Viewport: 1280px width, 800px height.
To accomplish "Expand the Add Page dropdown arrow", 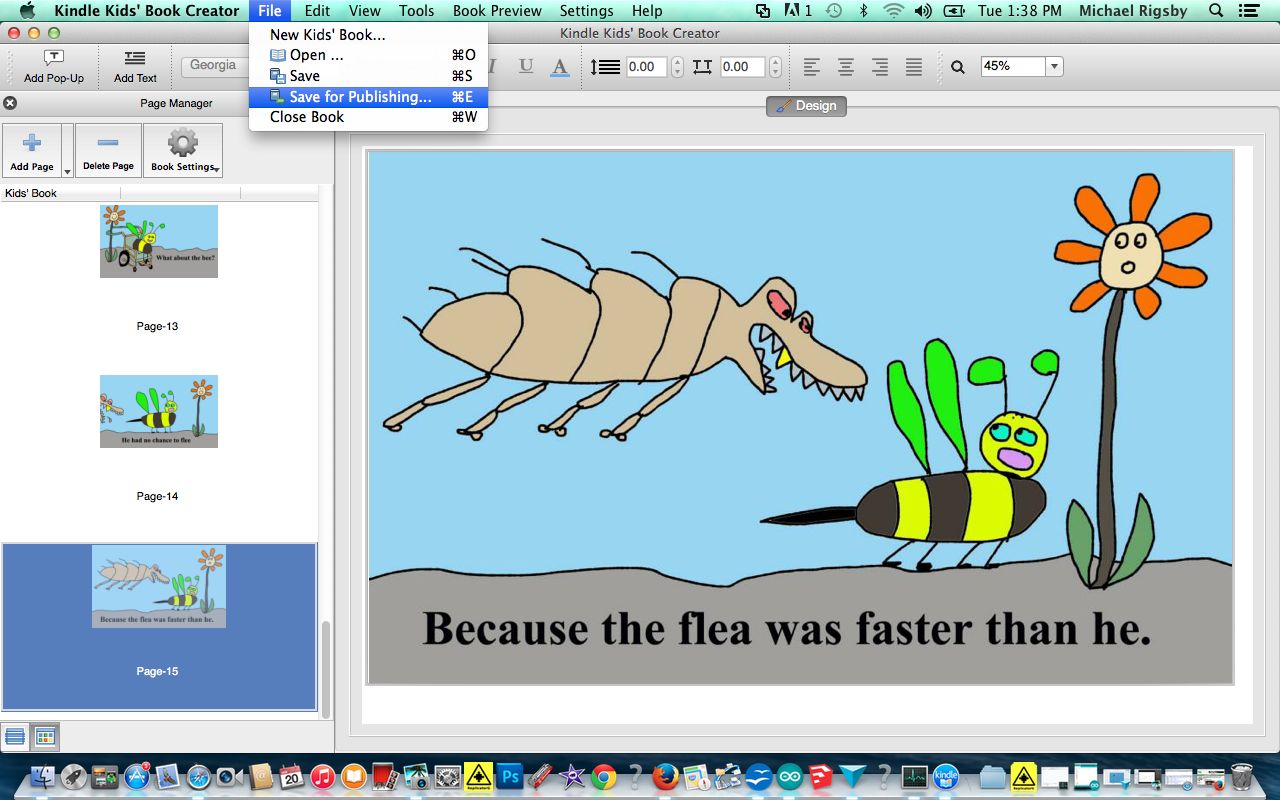I will tap(67, 151).
